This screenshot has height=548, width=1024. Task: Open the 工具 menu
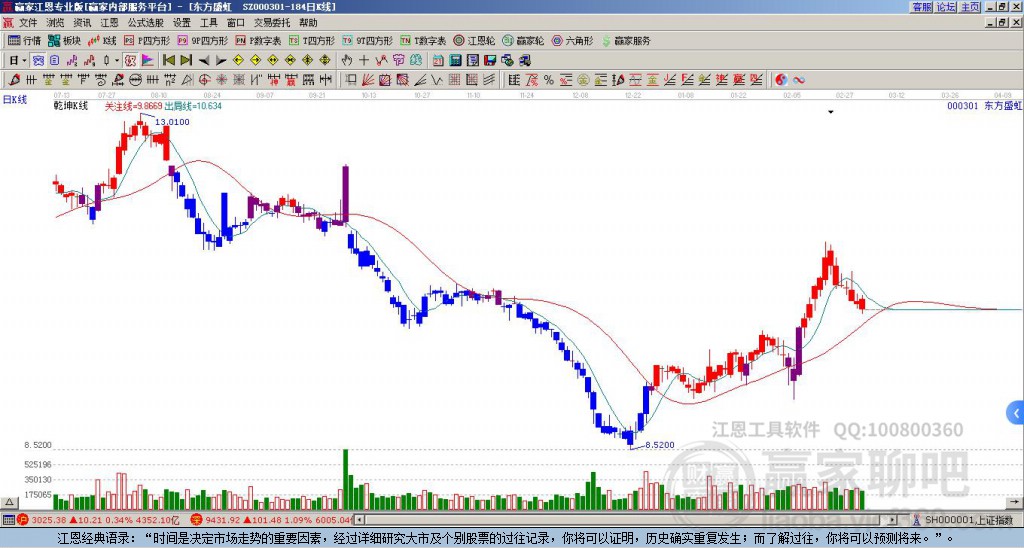[x=208, y=23]
